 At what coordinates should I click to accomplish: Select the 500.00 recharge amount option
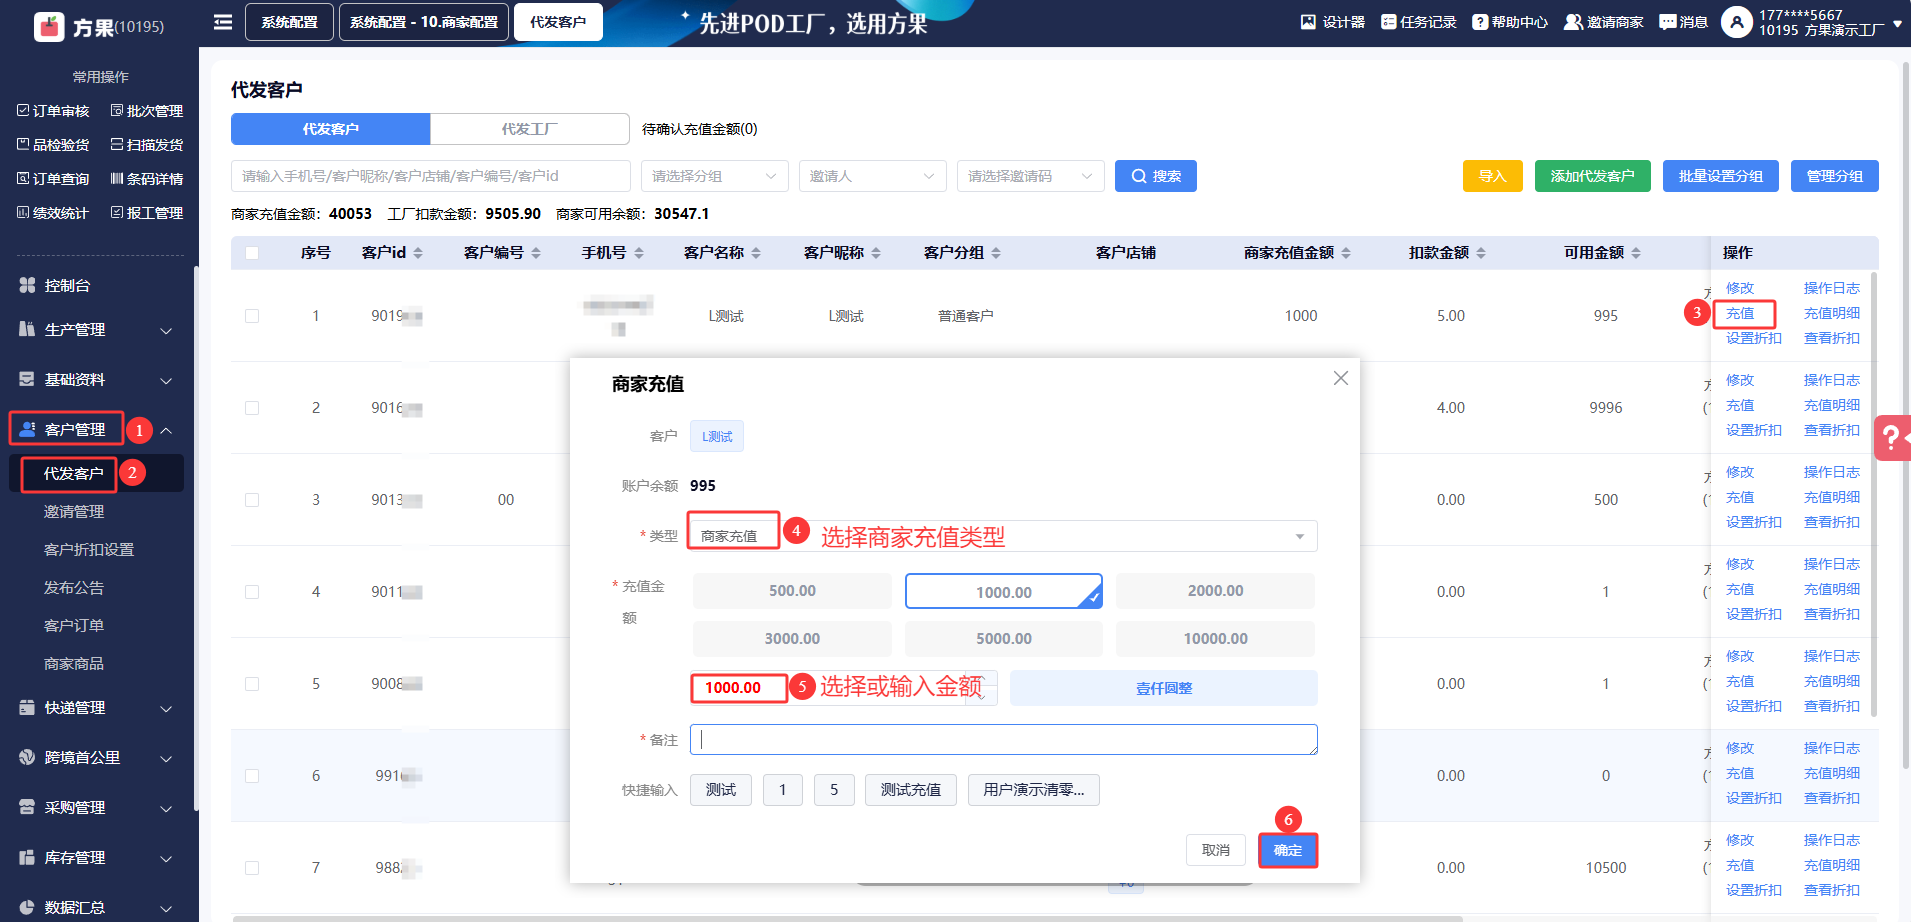[x=792, y=591]
